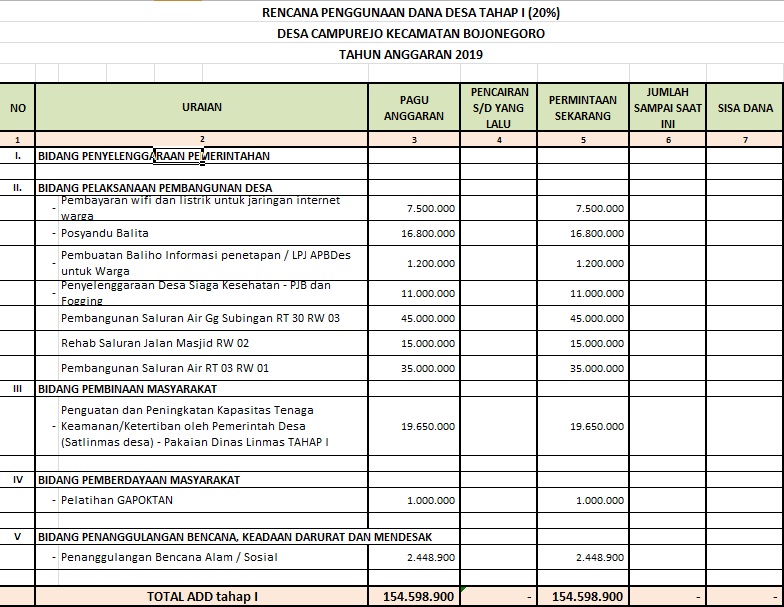This screenshot has height=607, width=784.
Task: Click Pagu Anggaran value for Posyandu Balita
Action: click(x=430, y=233)
